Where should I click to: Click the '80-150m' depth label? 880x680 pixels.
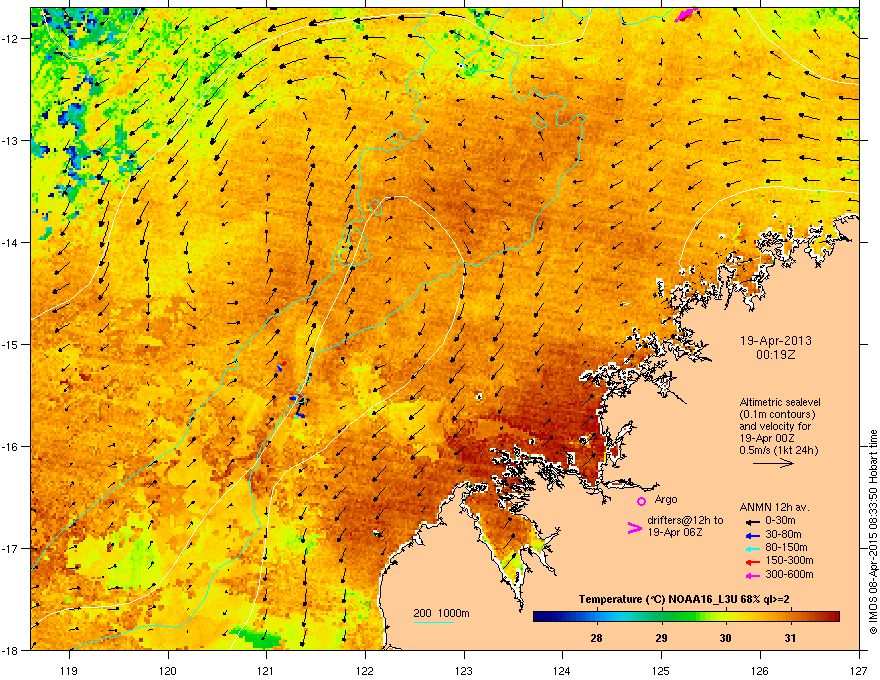coord(786,548)
